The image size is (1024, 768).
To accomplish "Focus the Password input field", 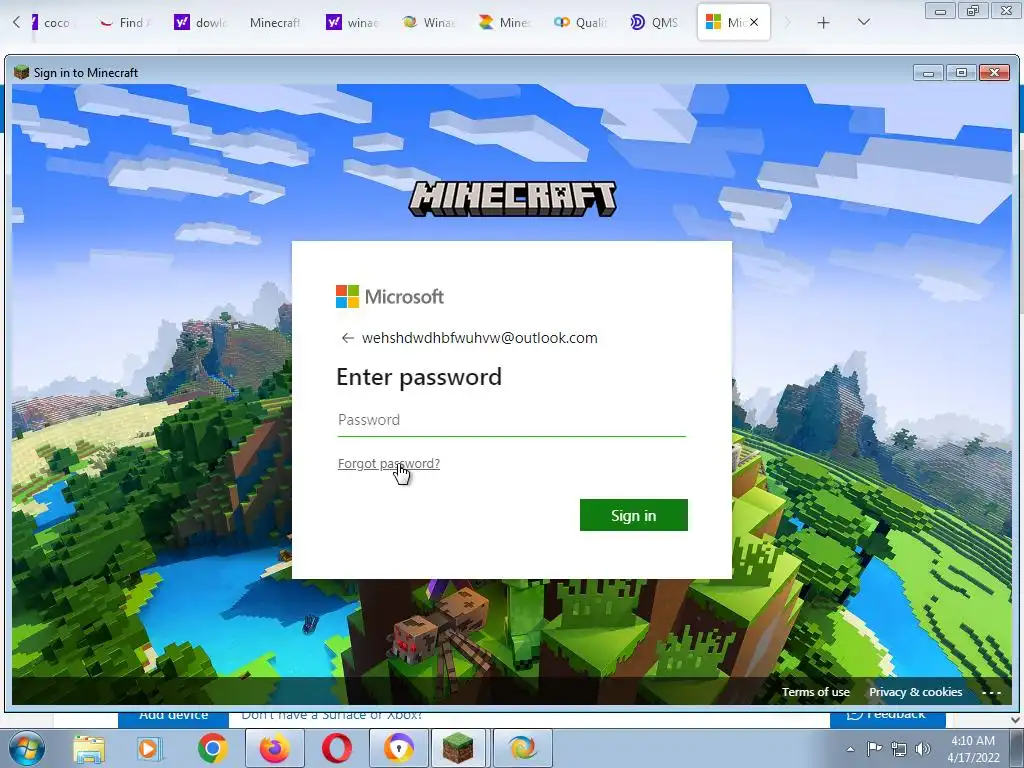I will pyautogui.click(x=511, y=420).
